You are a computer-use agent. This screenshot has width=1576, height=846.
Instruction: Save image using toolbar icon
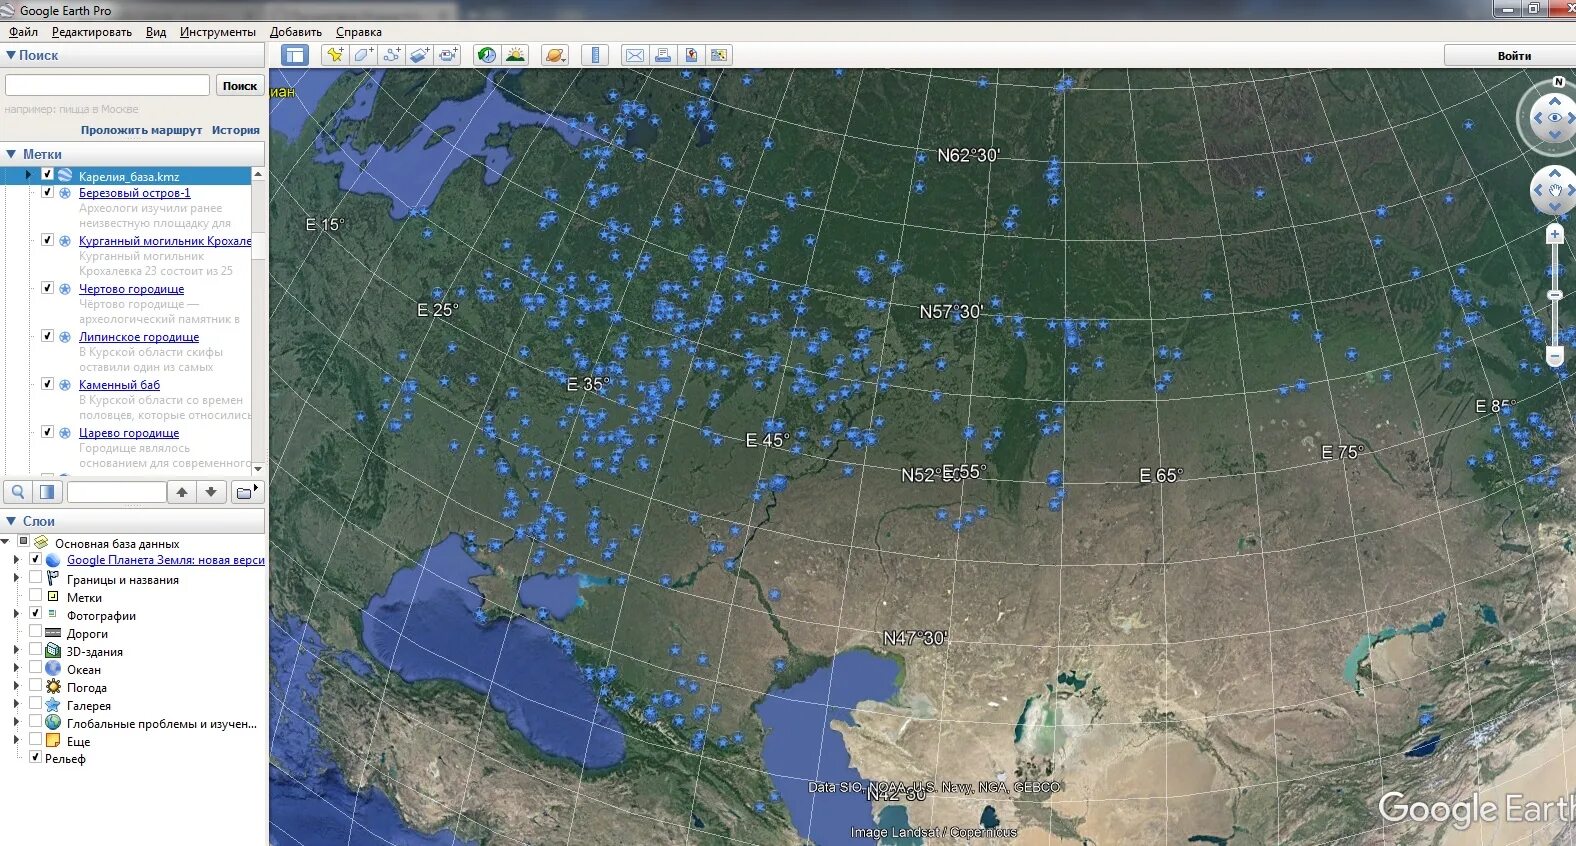coord(690,55)
